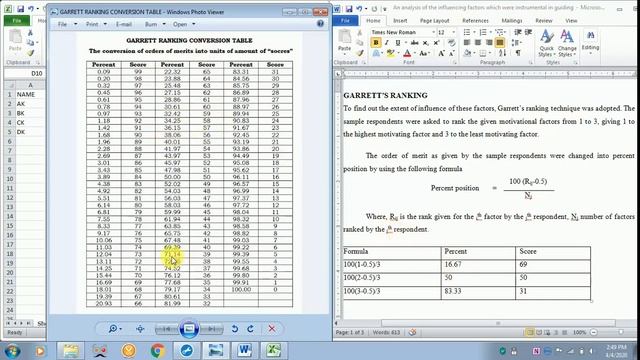Viewport: 640px width, 360px height.
Task: Click Format Painter in Word clipboard
Action: 360,53
